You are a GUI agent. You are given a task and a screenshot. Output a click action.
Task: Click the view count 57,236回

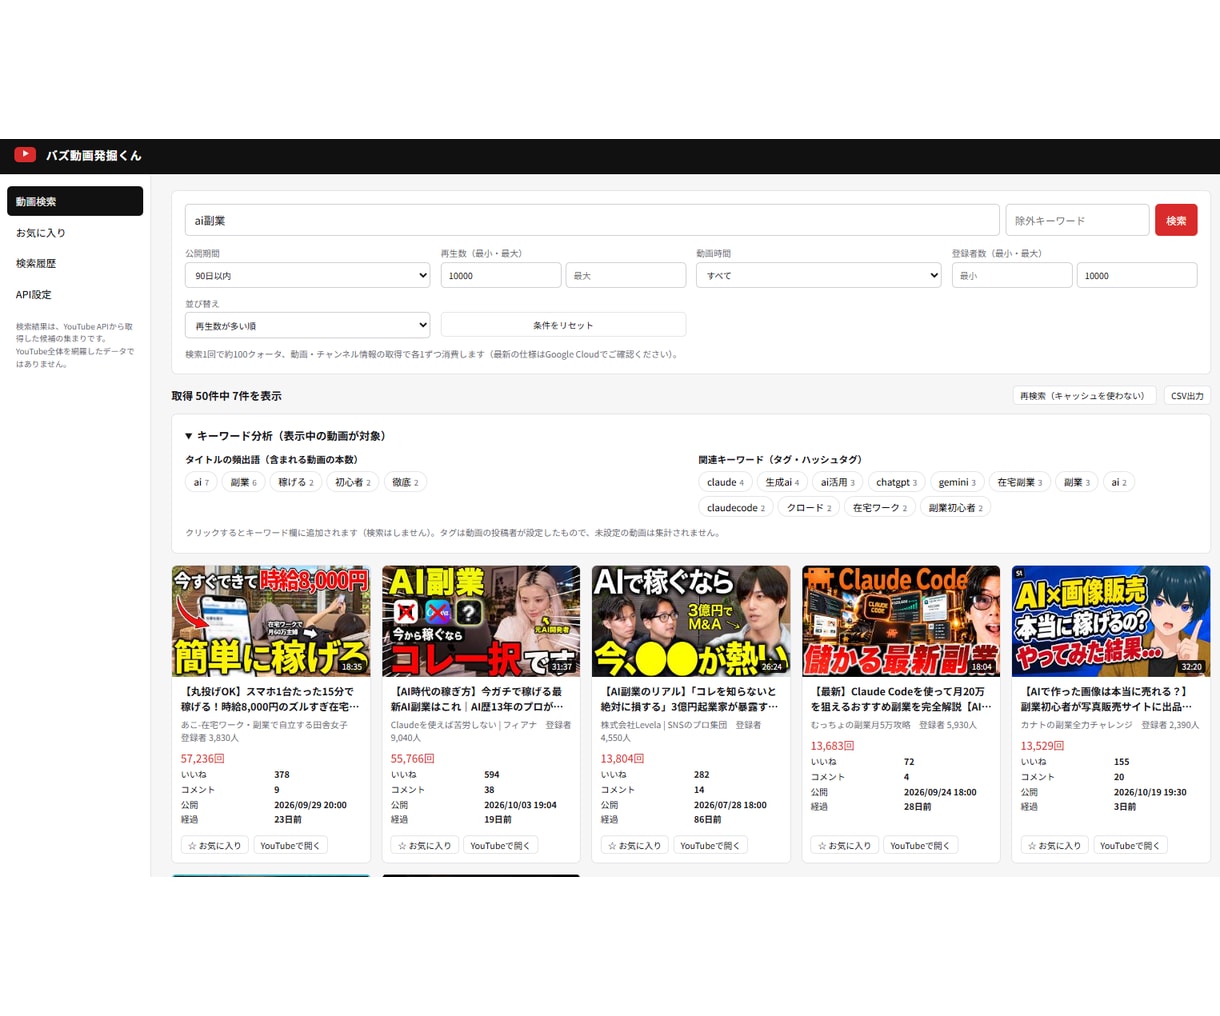coord(203,758)
